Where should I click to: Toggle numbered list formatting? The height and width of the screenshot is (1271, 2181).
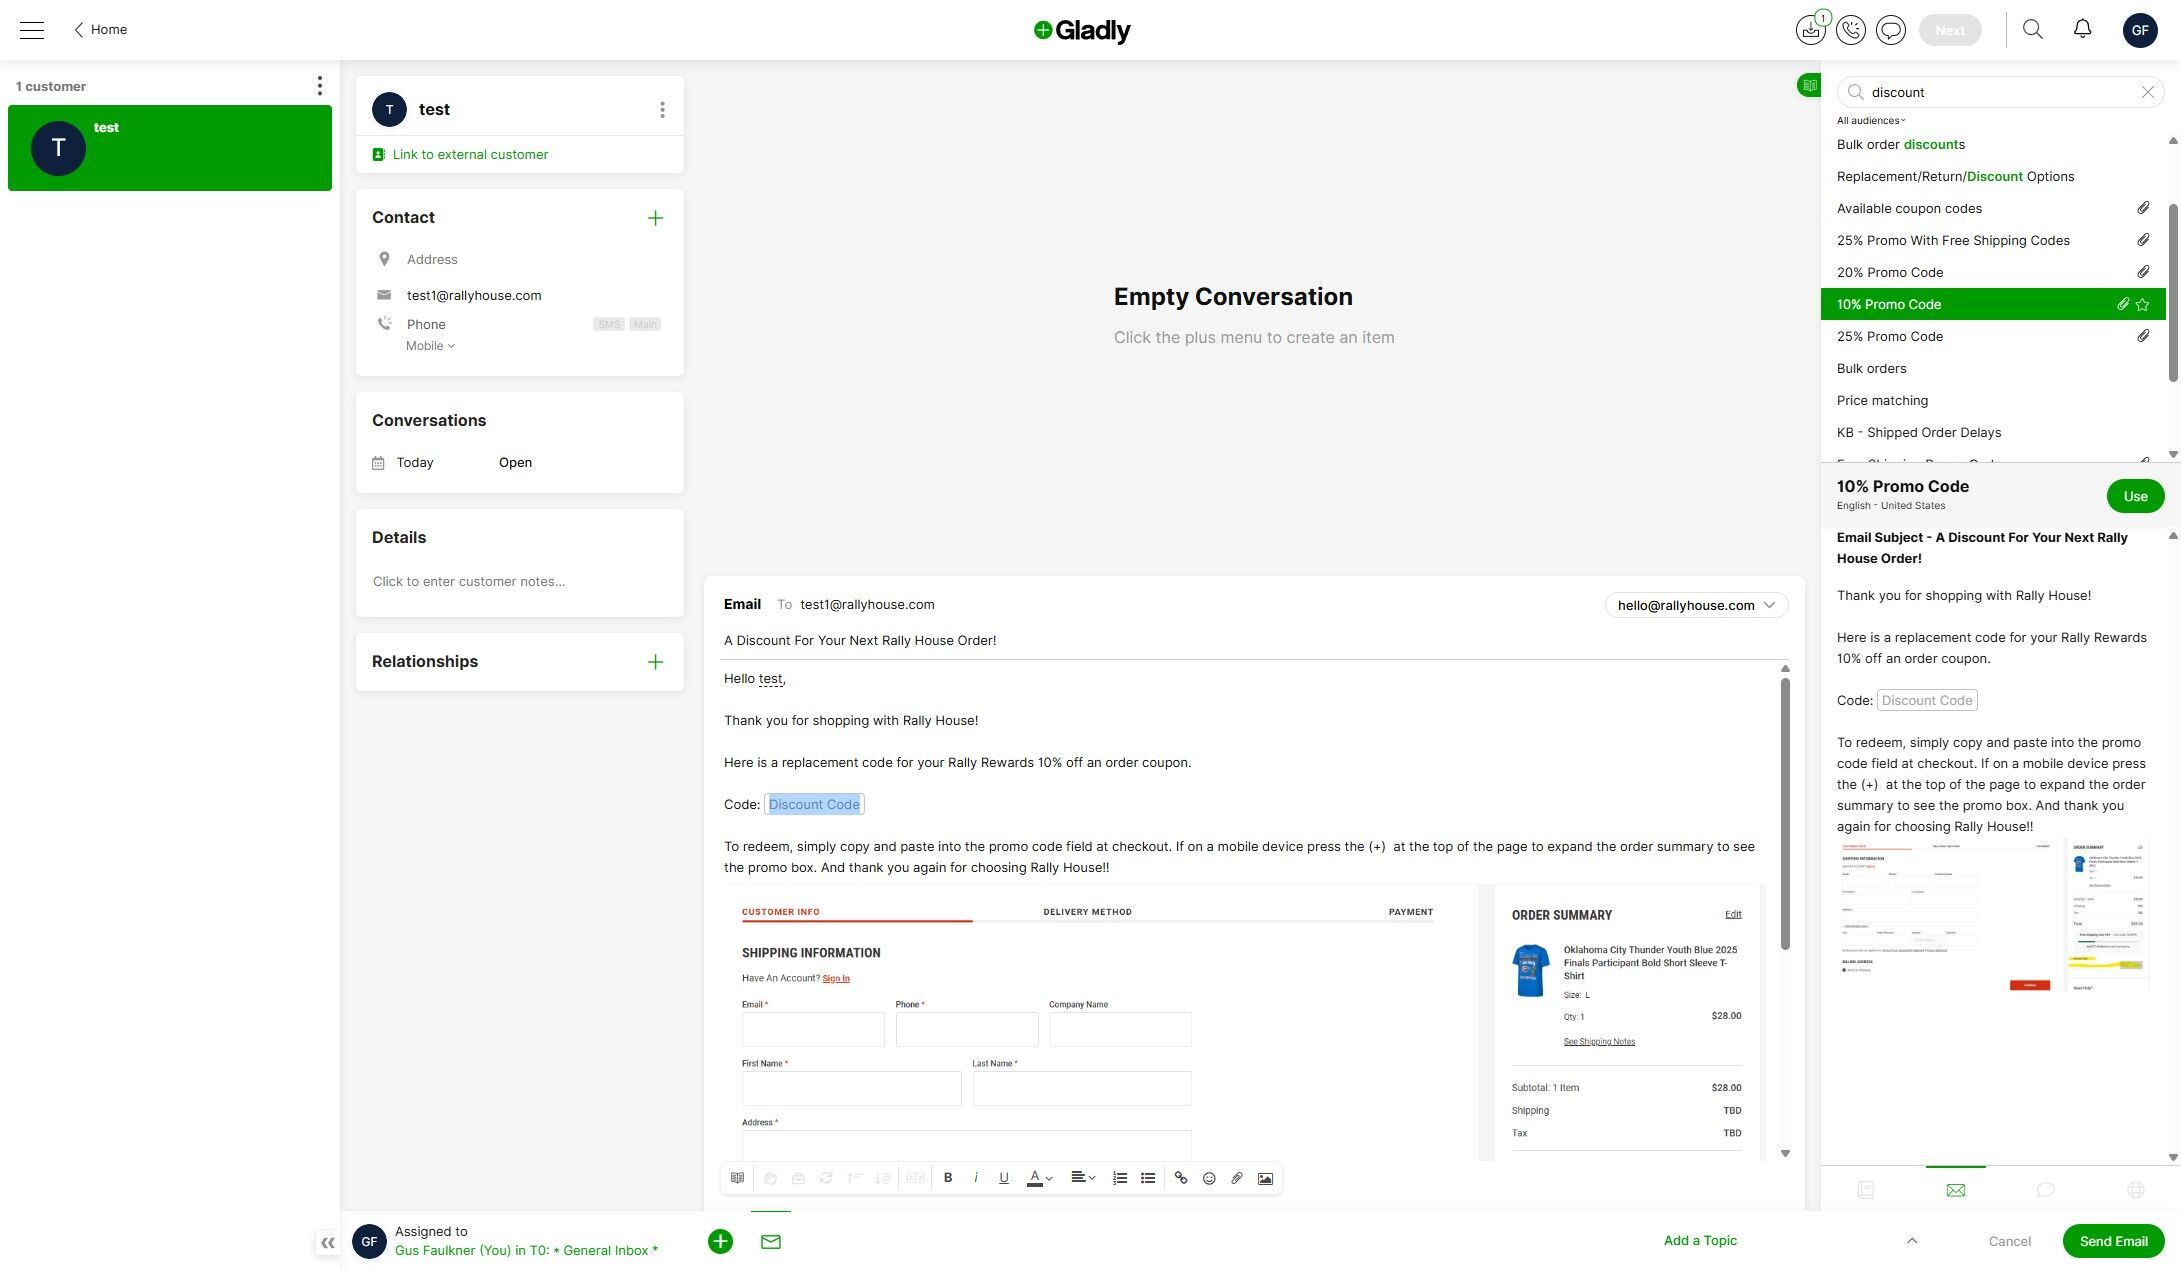click(1120, 1178)
